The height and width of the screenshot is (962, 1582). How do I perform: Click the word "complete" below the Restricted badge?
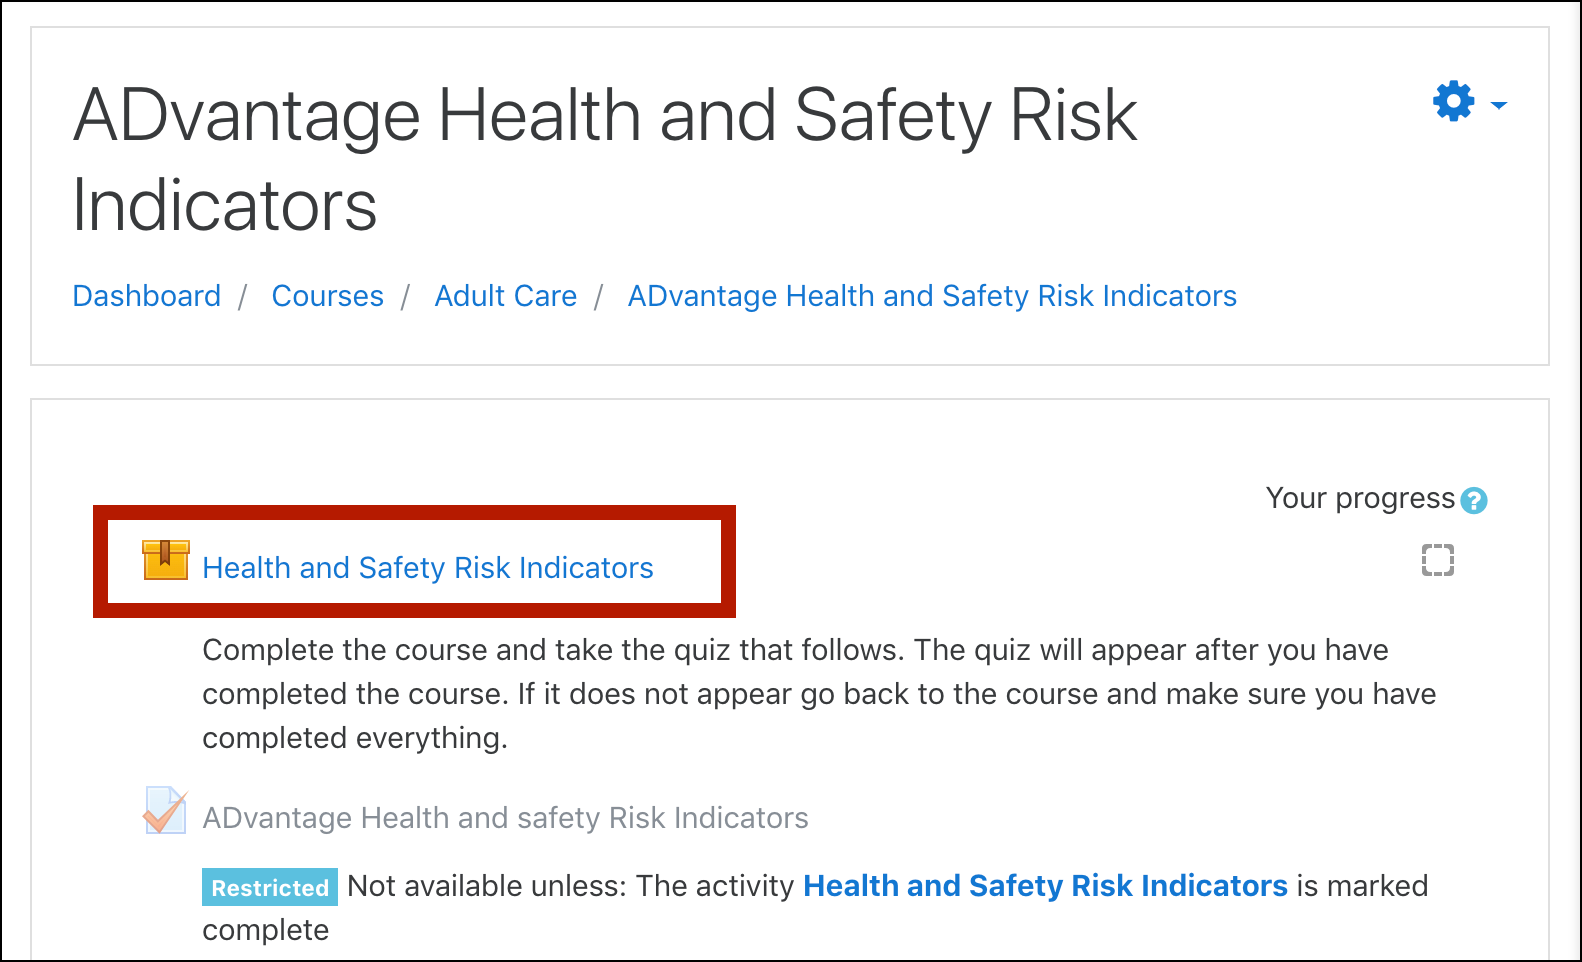click(x=266, y=930)
